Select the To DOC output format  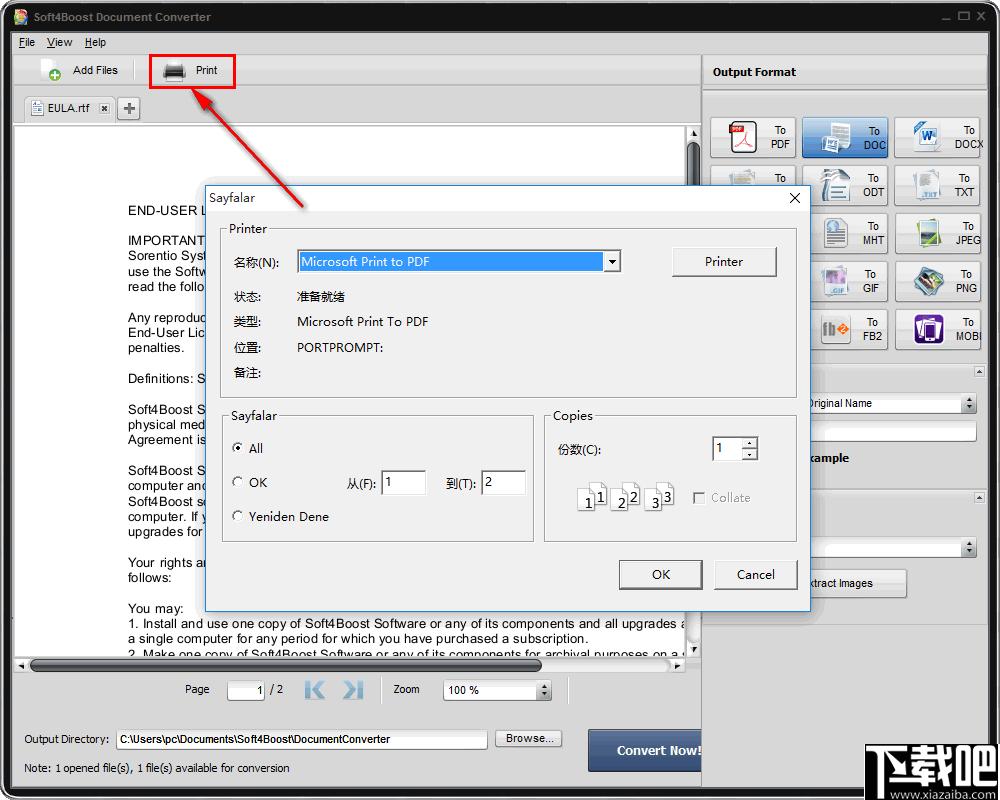click(845, 137)
